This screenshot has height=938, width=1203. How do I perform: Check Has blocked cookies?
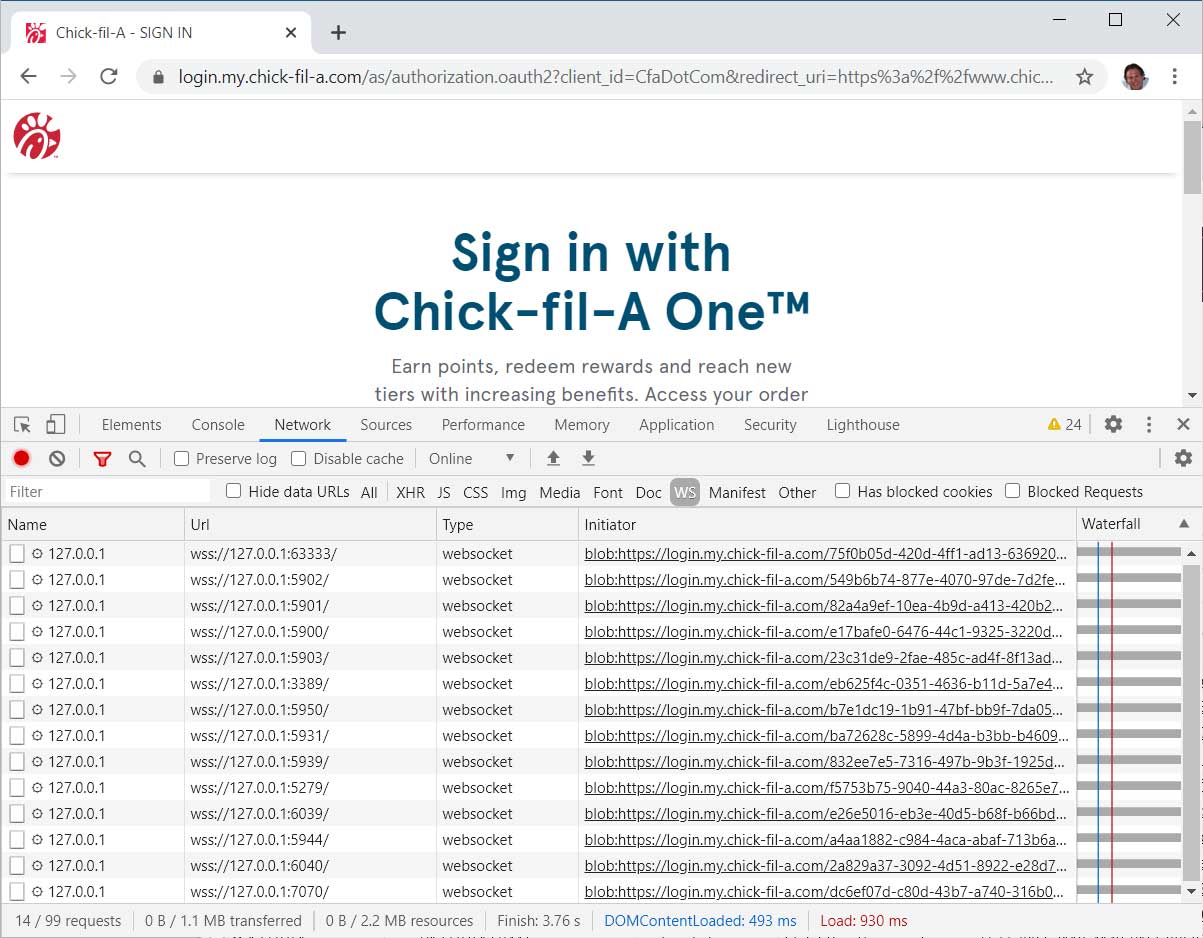coord(842,491)
